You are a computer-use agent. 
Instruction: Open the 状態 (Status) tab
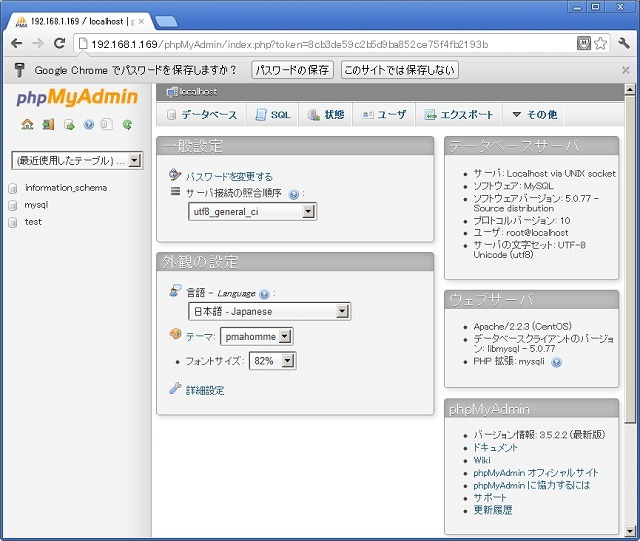pyautogui.click(x=325, y=115)
